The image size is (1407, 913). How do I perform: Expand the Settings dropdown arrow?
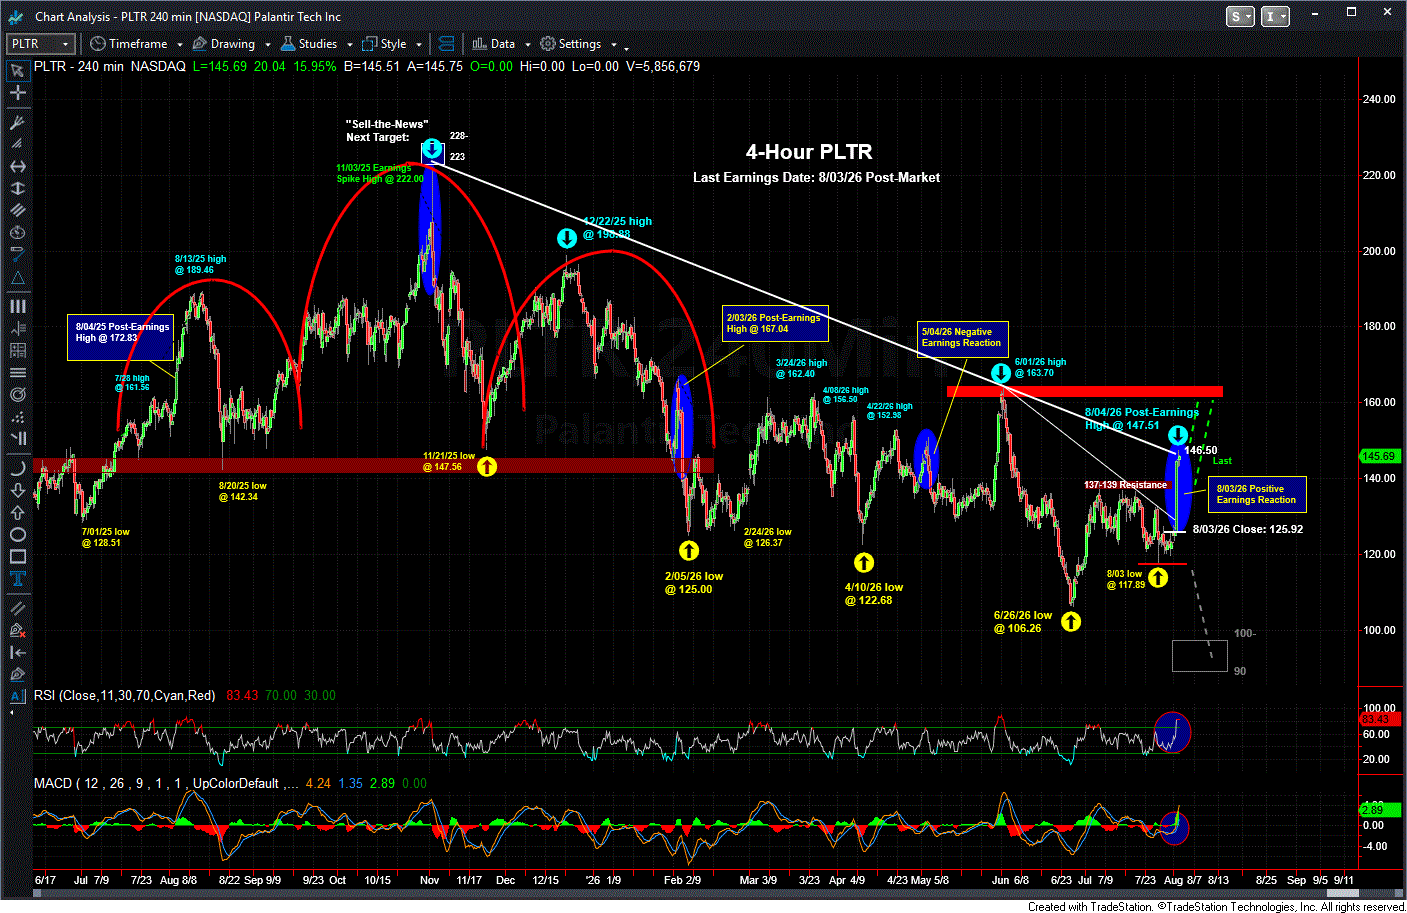point(614,45)
